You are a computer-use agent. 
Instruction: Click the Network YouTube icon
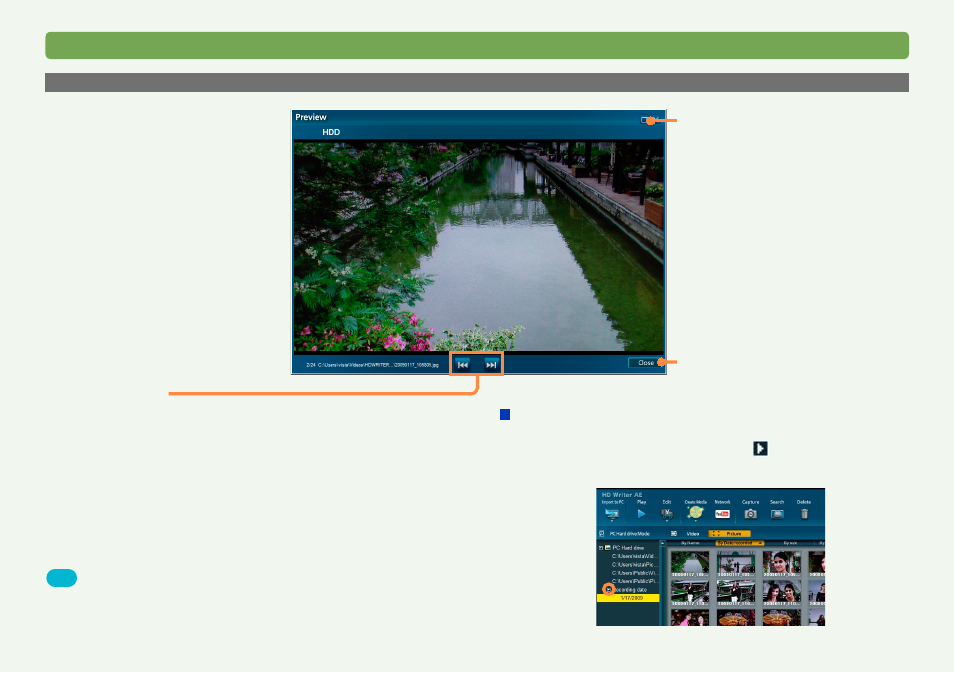722,514
